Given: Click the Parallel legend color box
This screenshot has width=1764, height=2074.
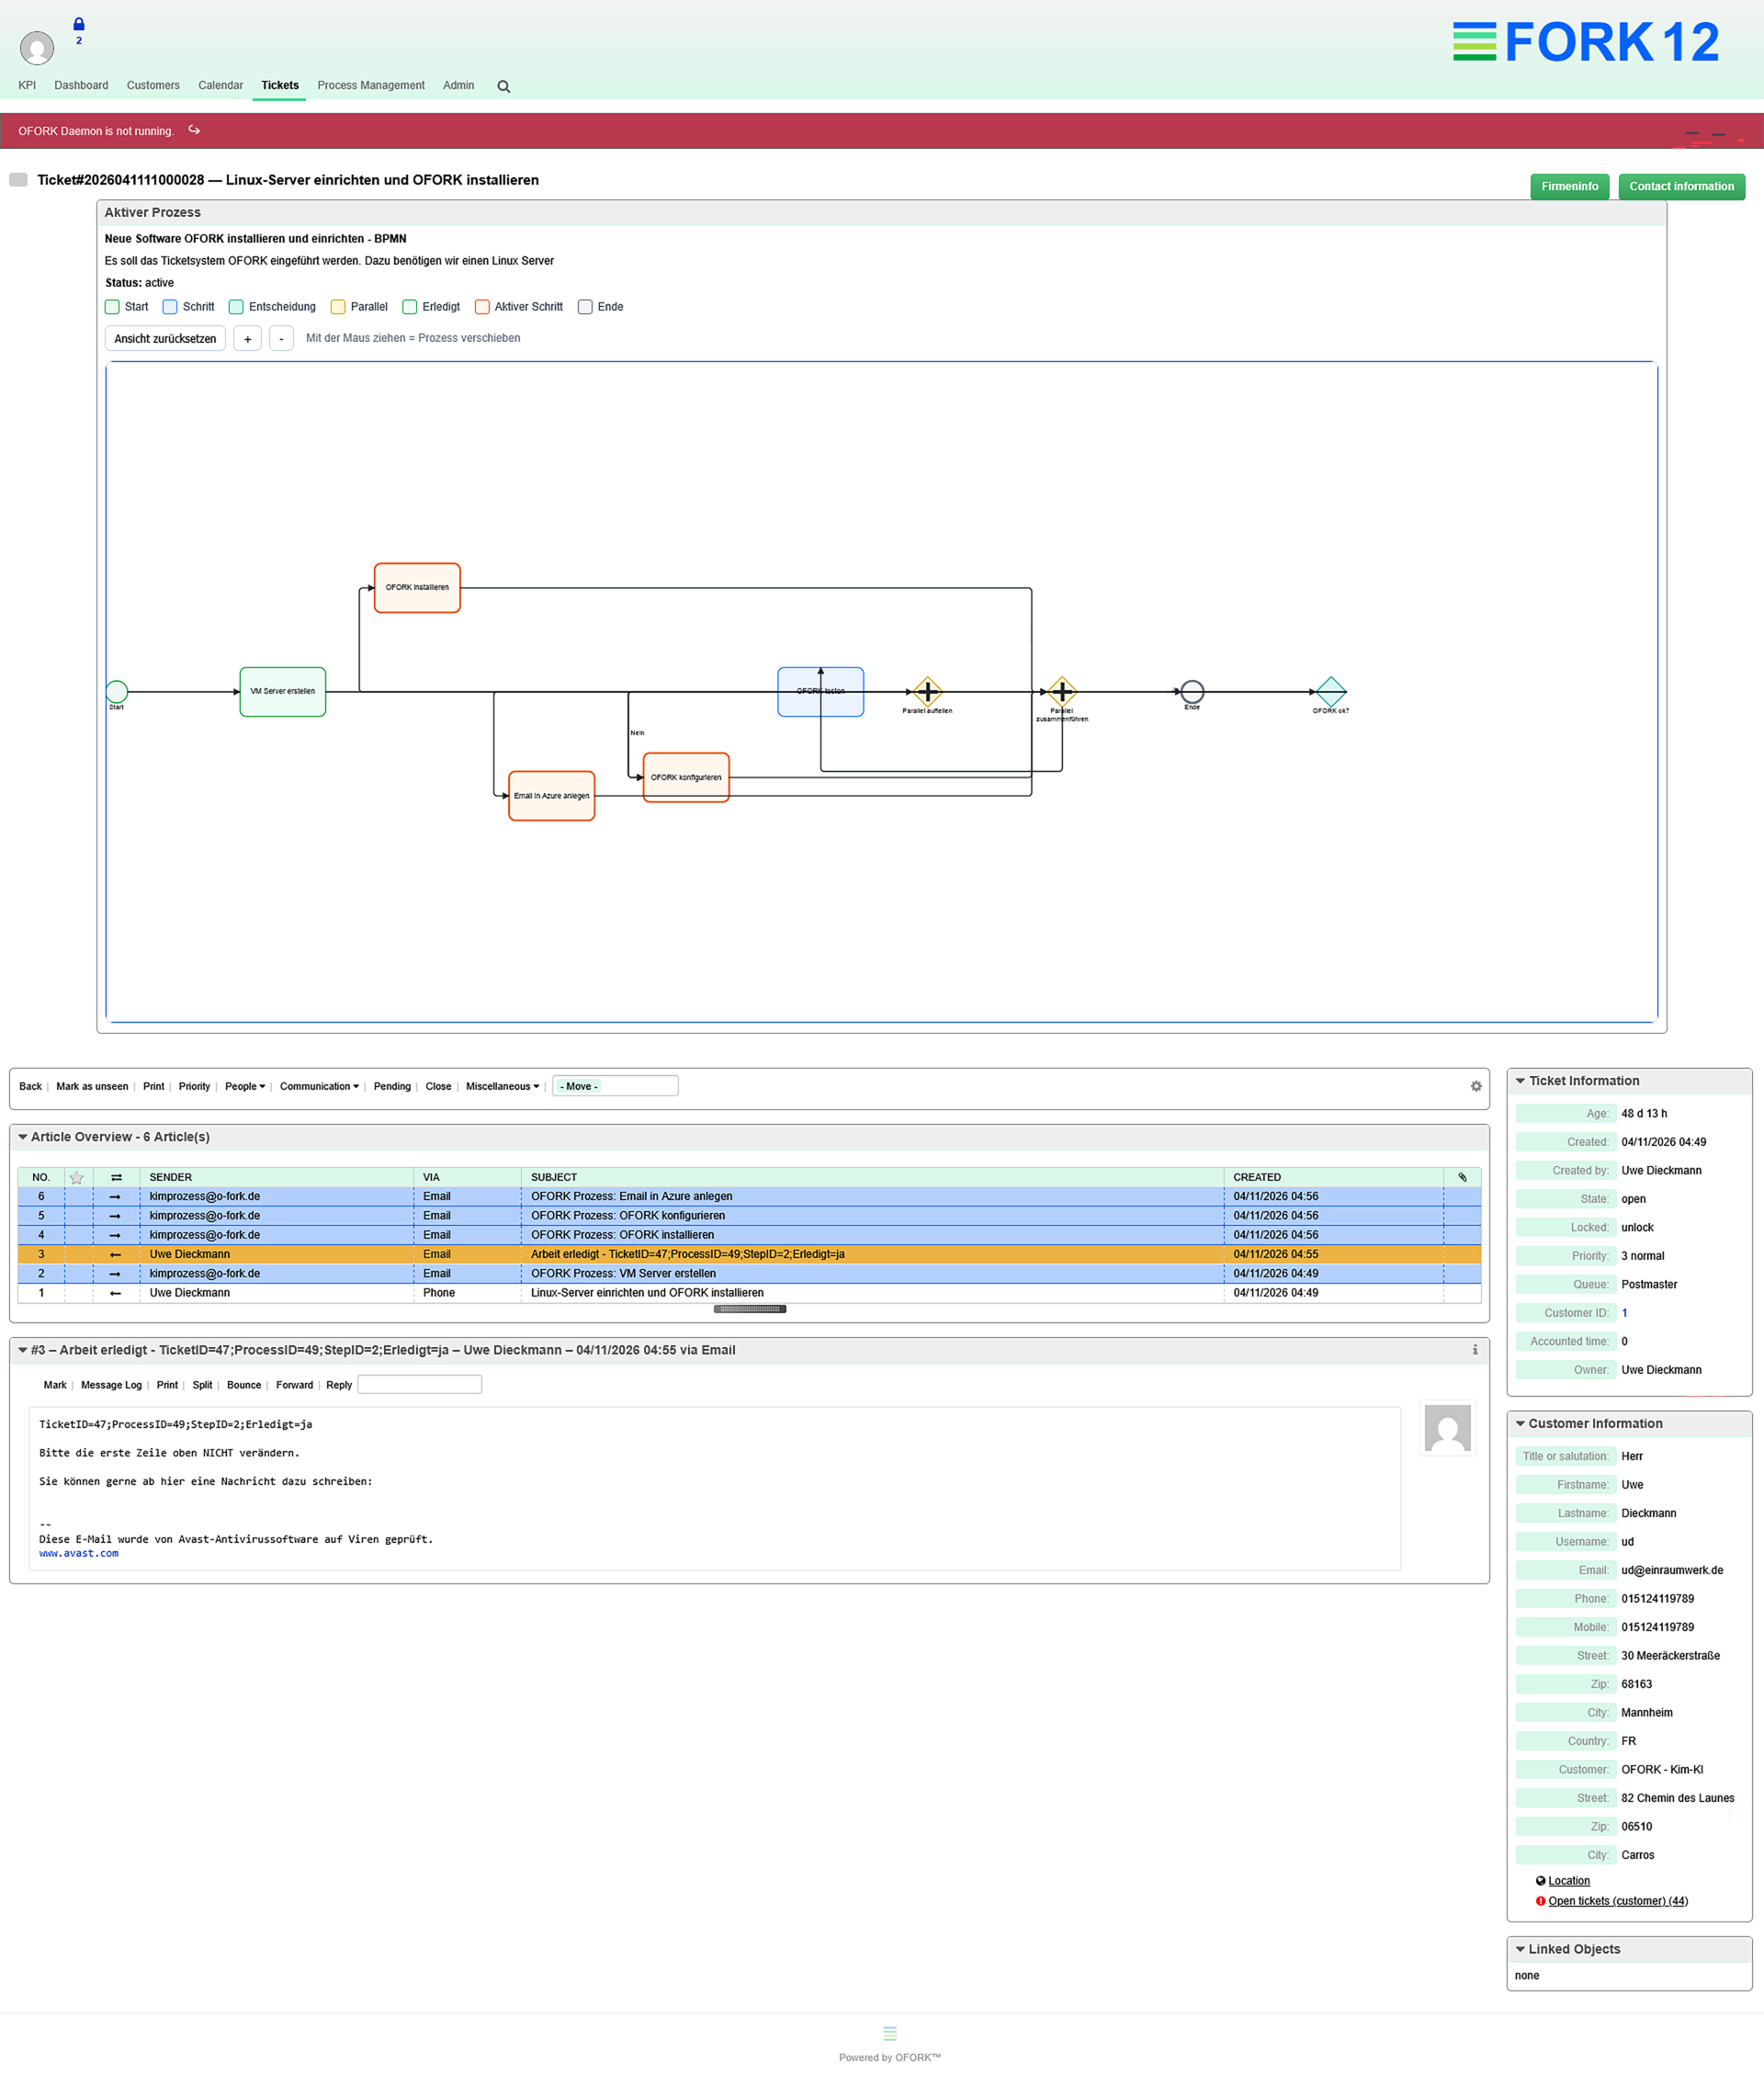Looking at the screenshot, I should (x=338, y=307).
